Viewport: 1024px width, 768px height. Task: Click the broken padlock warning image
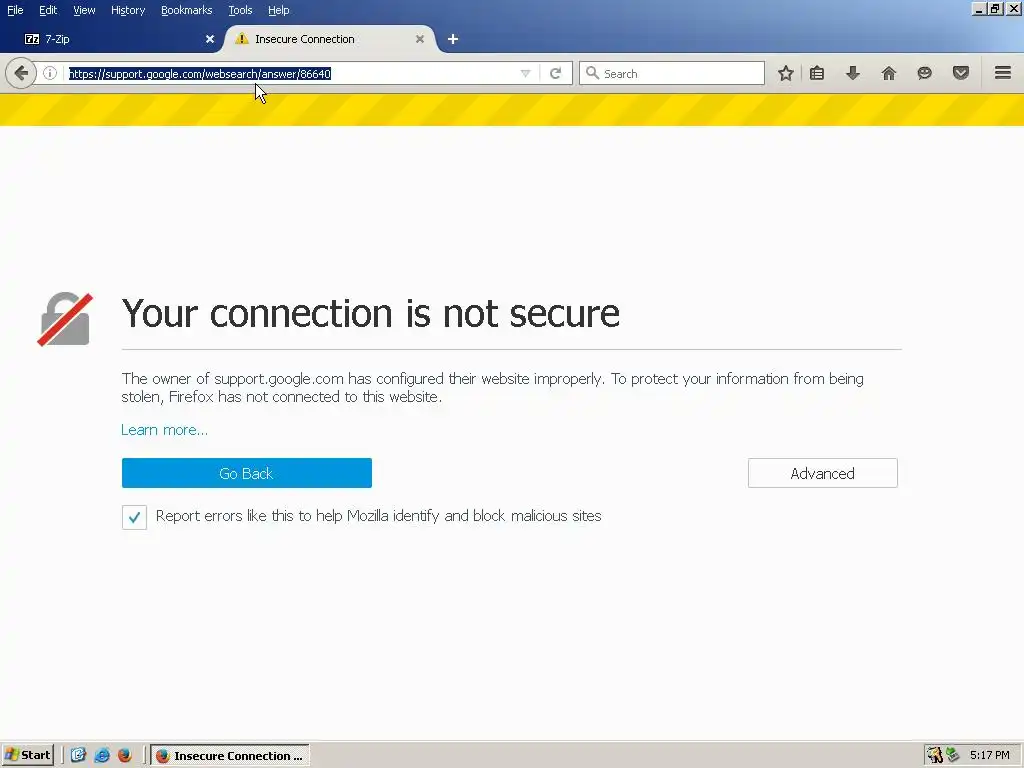point(65,319)
